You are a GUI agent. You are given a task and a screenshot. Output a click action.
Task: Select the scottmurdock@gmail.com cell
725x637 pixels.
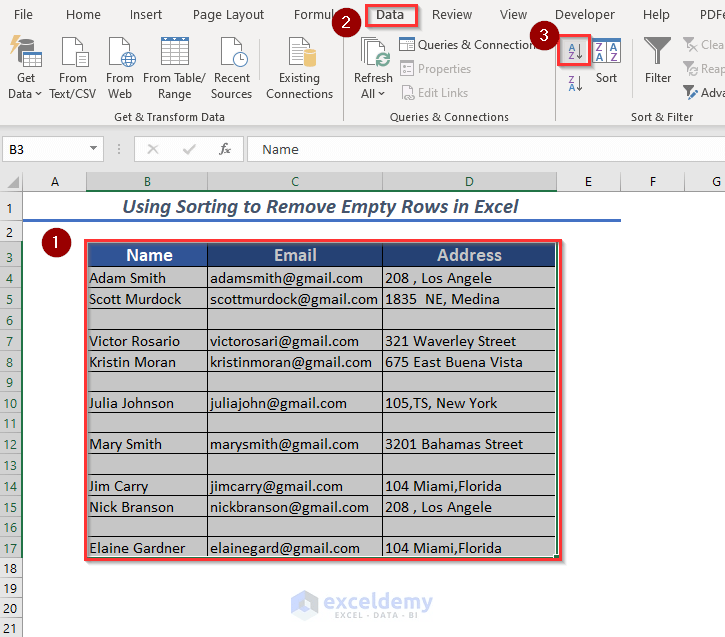295,299
